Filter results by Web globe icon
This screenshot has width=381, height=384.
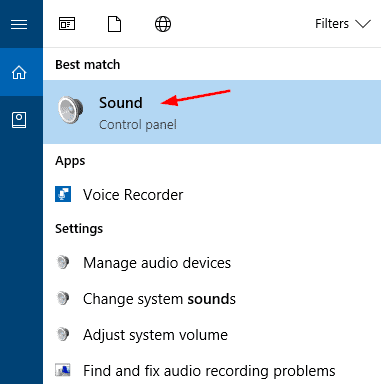(x=163, y=24)
